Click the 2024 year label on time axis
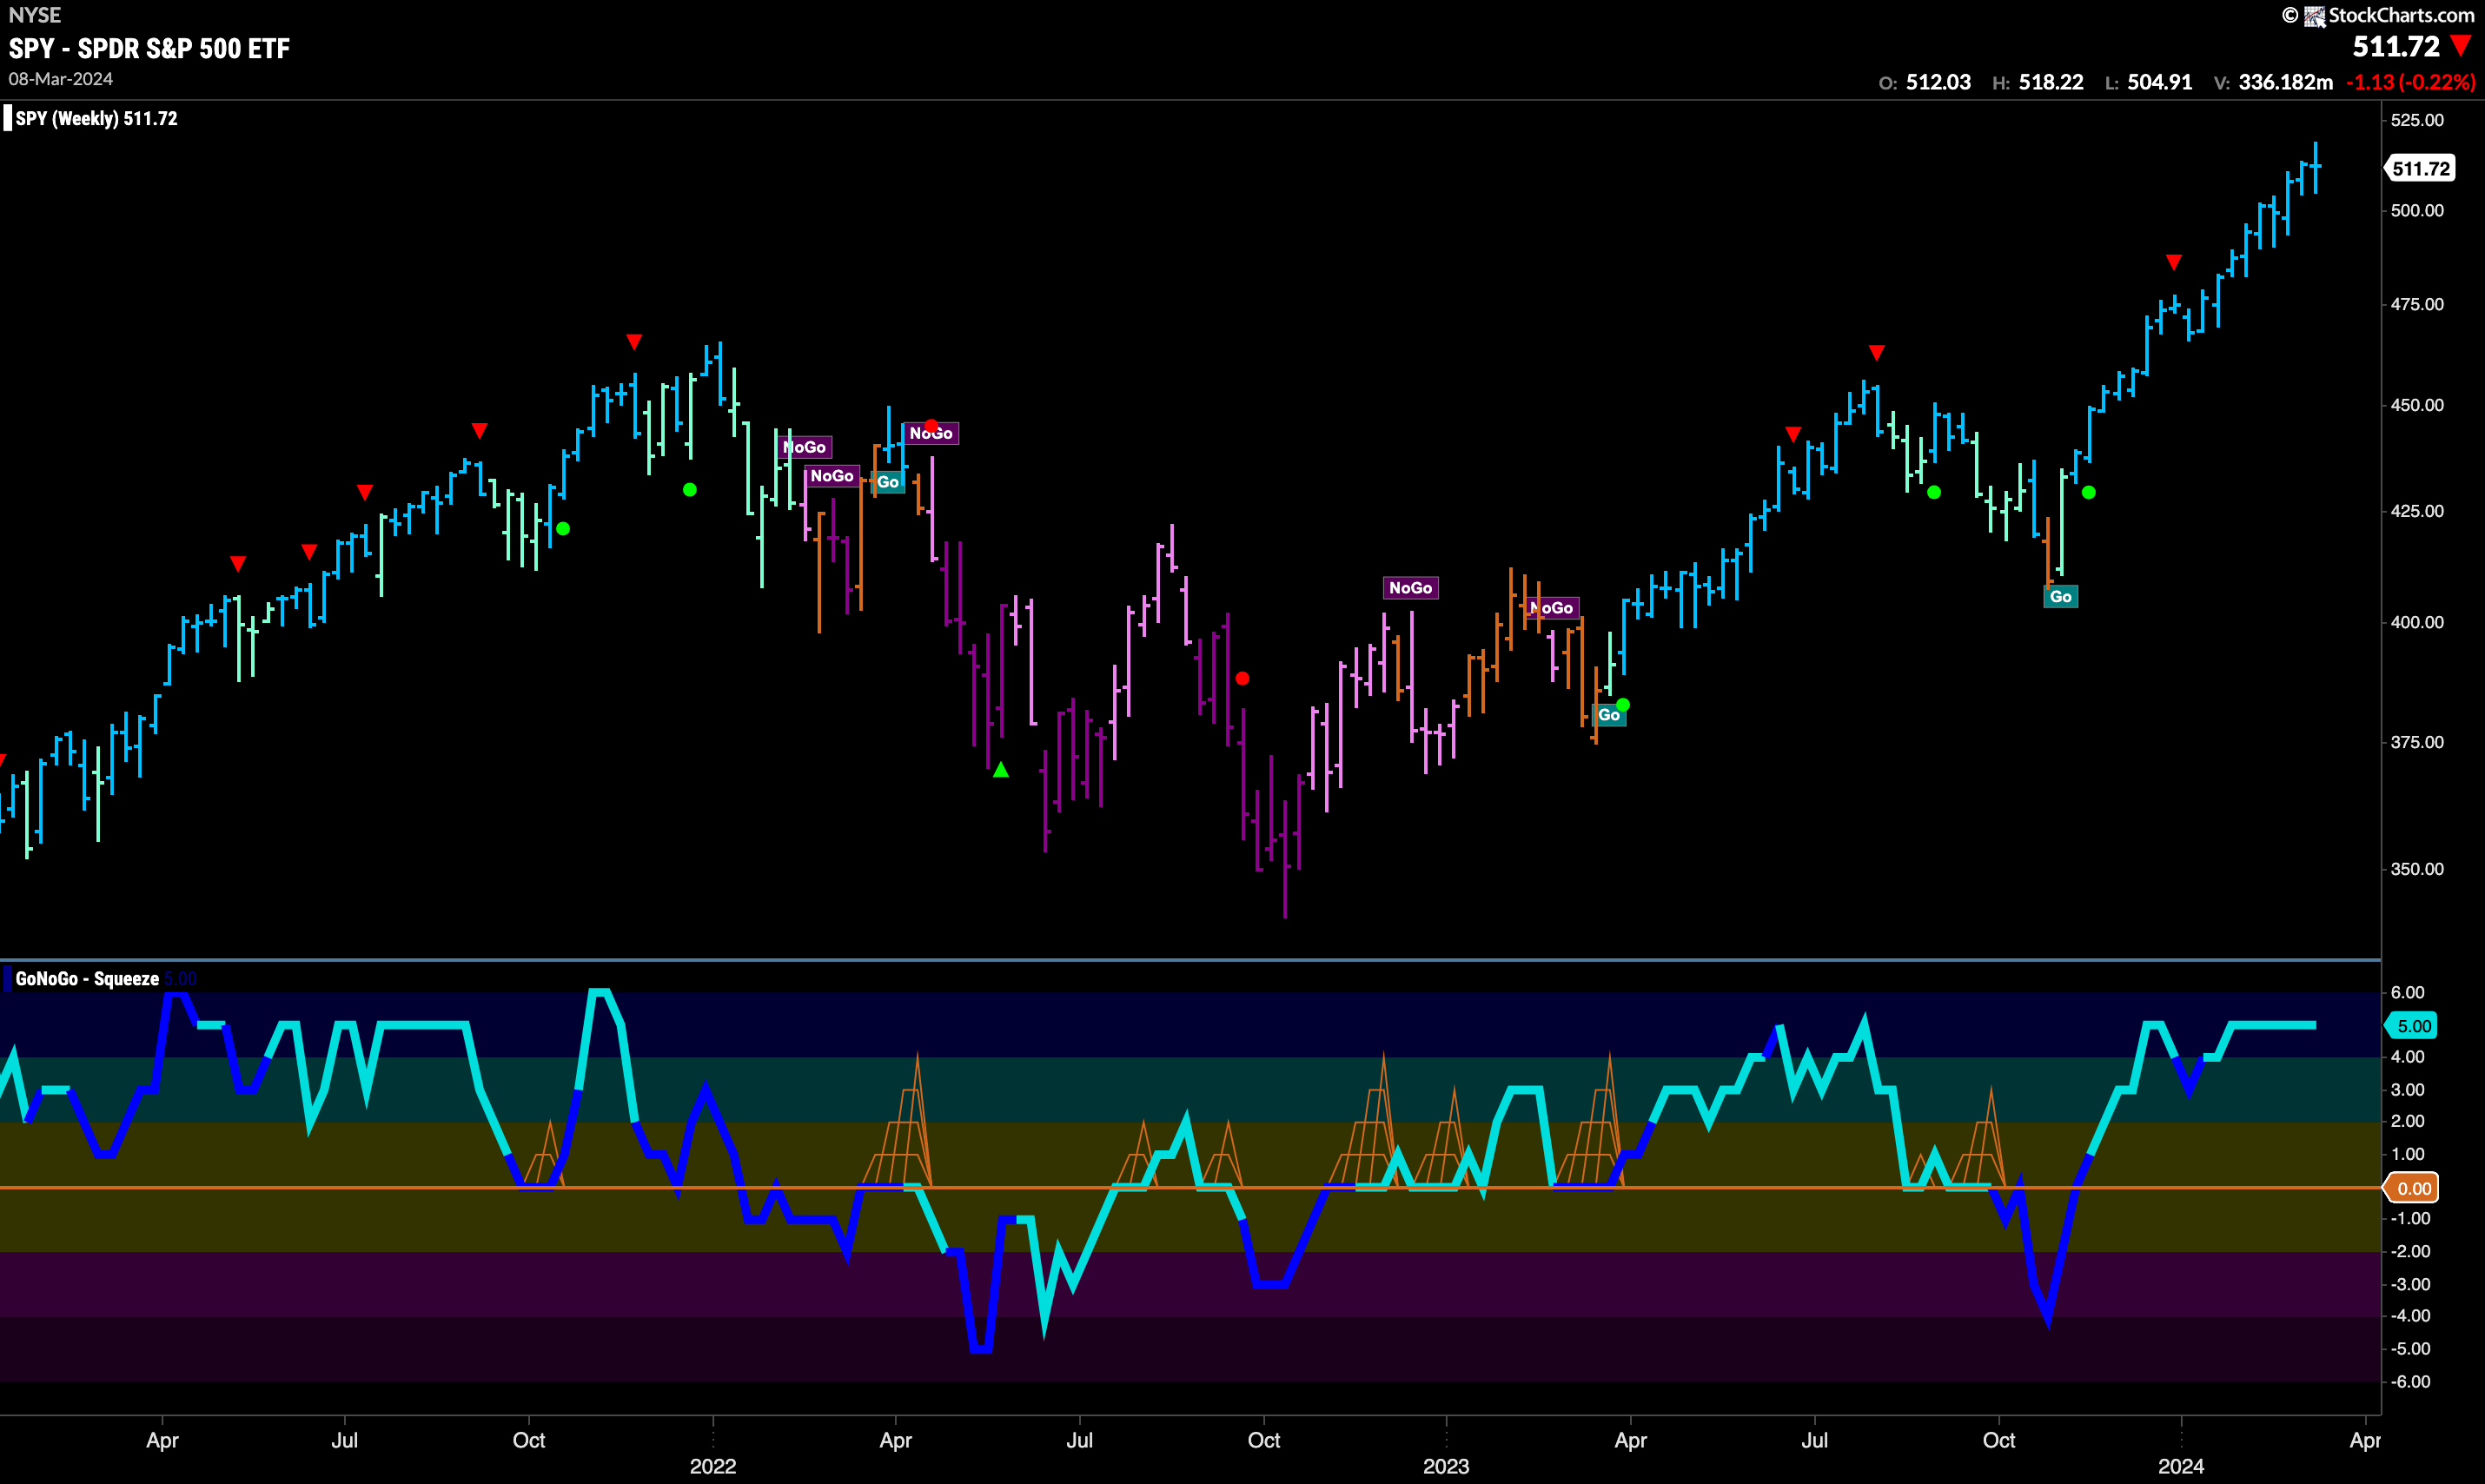Image resolution: width=2485 pixels, height=1484 pixels. 2181,1466
